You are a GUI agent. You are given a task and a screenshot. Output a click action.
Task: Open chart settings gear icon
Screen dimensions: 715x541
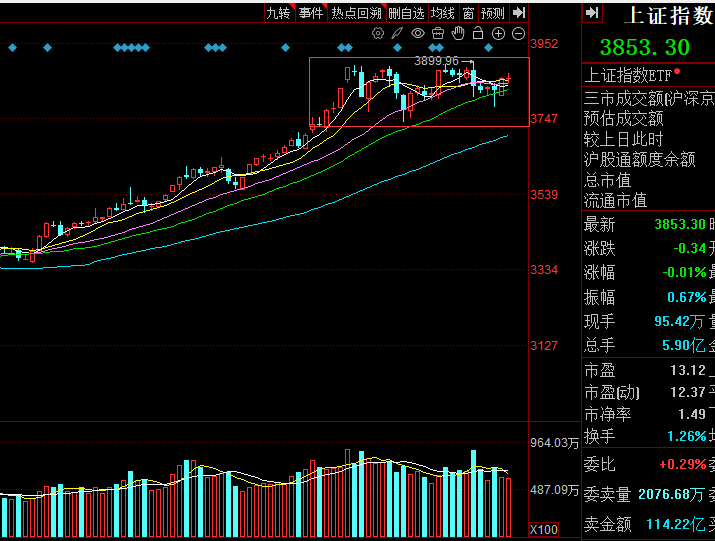(x=378, y=33)
